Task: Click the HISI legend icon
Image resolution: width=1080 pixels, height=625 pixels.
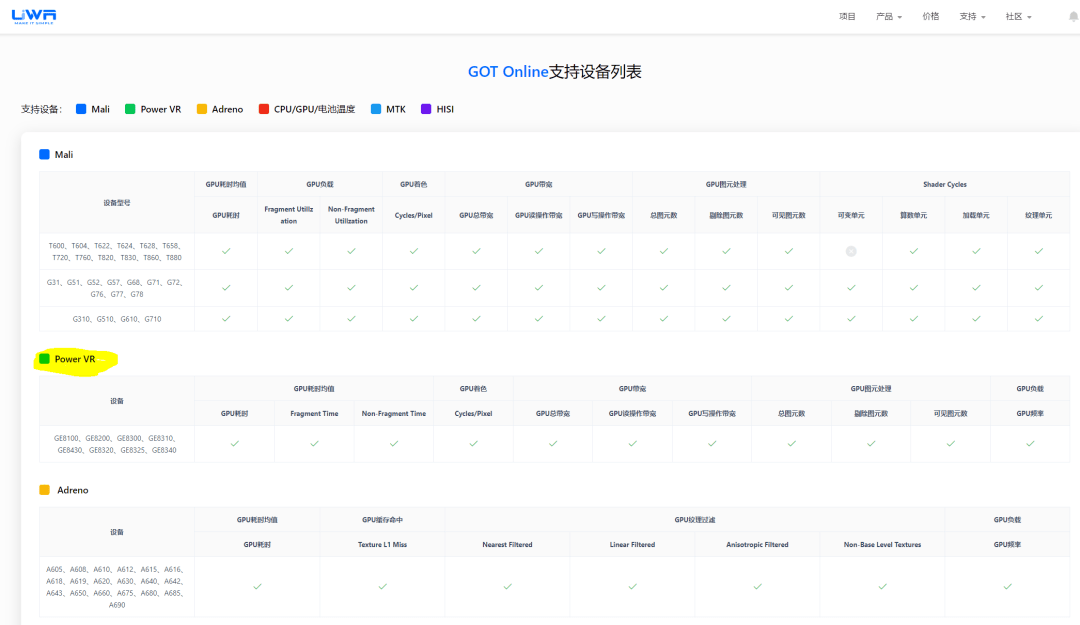Action: point(425,109)
